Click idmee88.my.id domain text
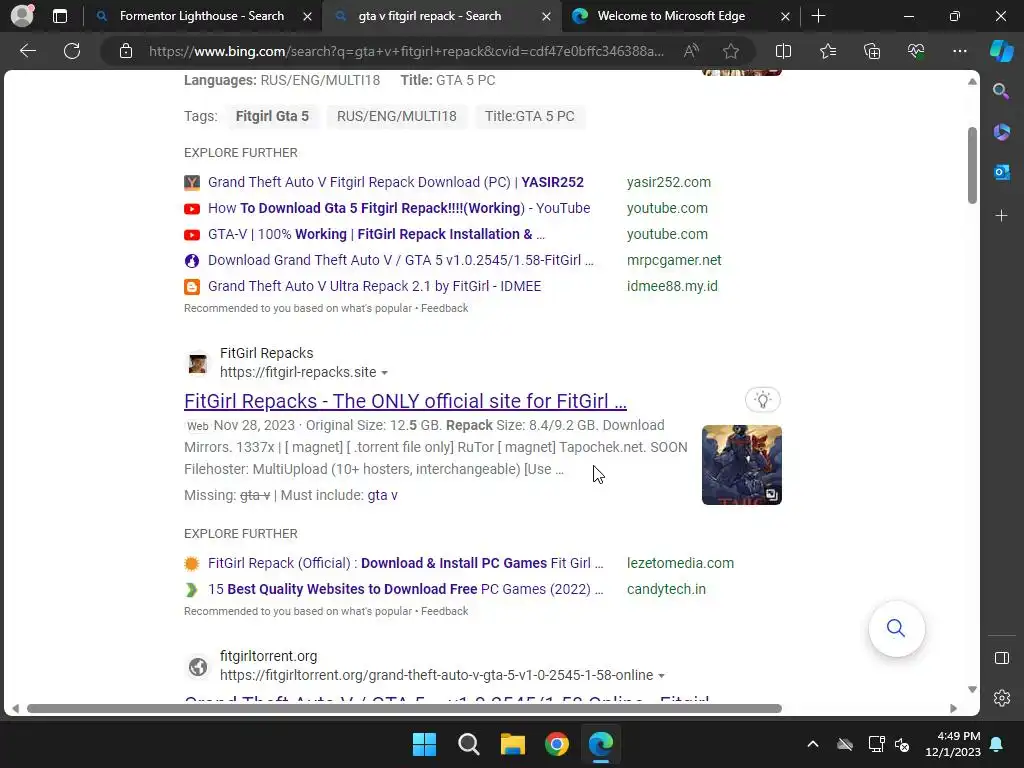The height and width of the screenshot is (768, 1024). (x=672, y=287)
